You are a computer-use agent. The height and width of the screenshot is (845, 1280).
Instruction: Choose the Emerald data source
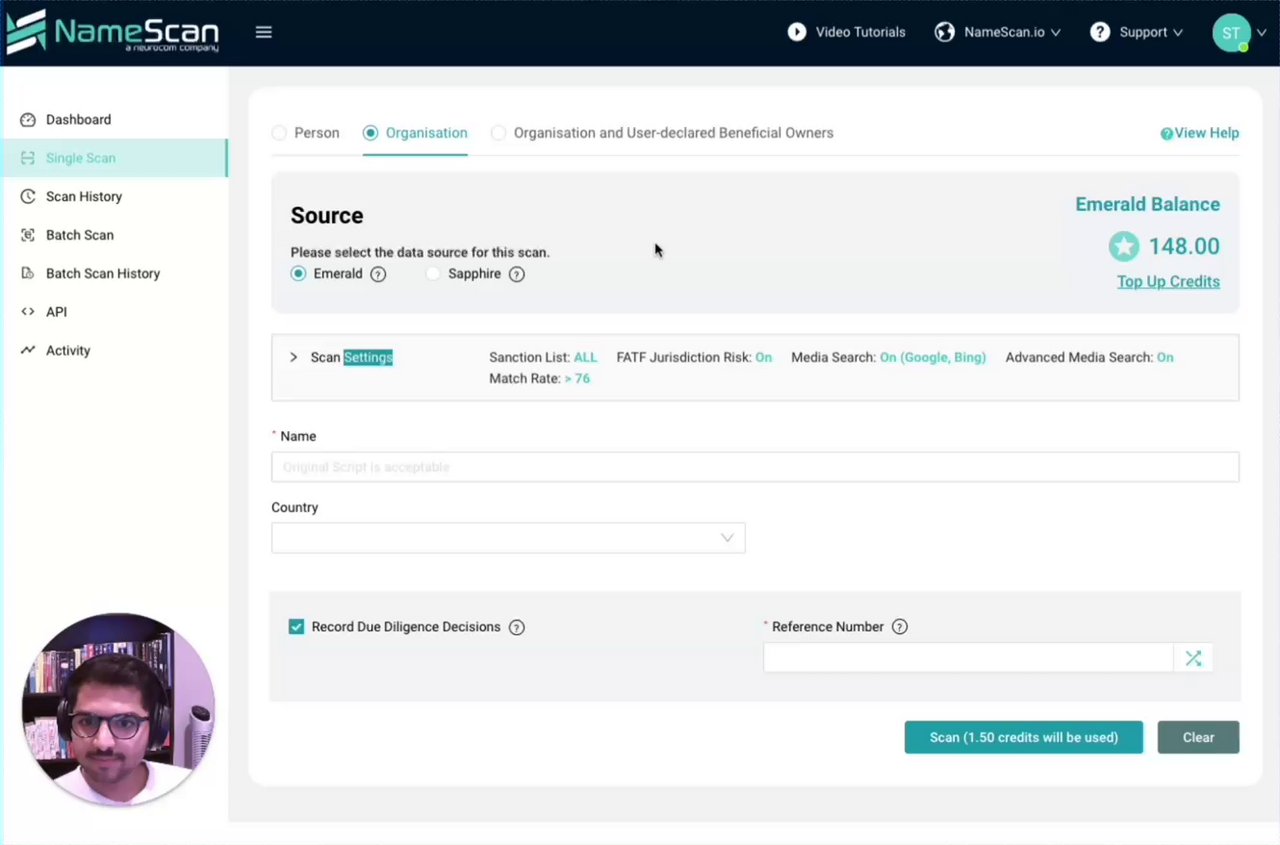pos(298,274)
